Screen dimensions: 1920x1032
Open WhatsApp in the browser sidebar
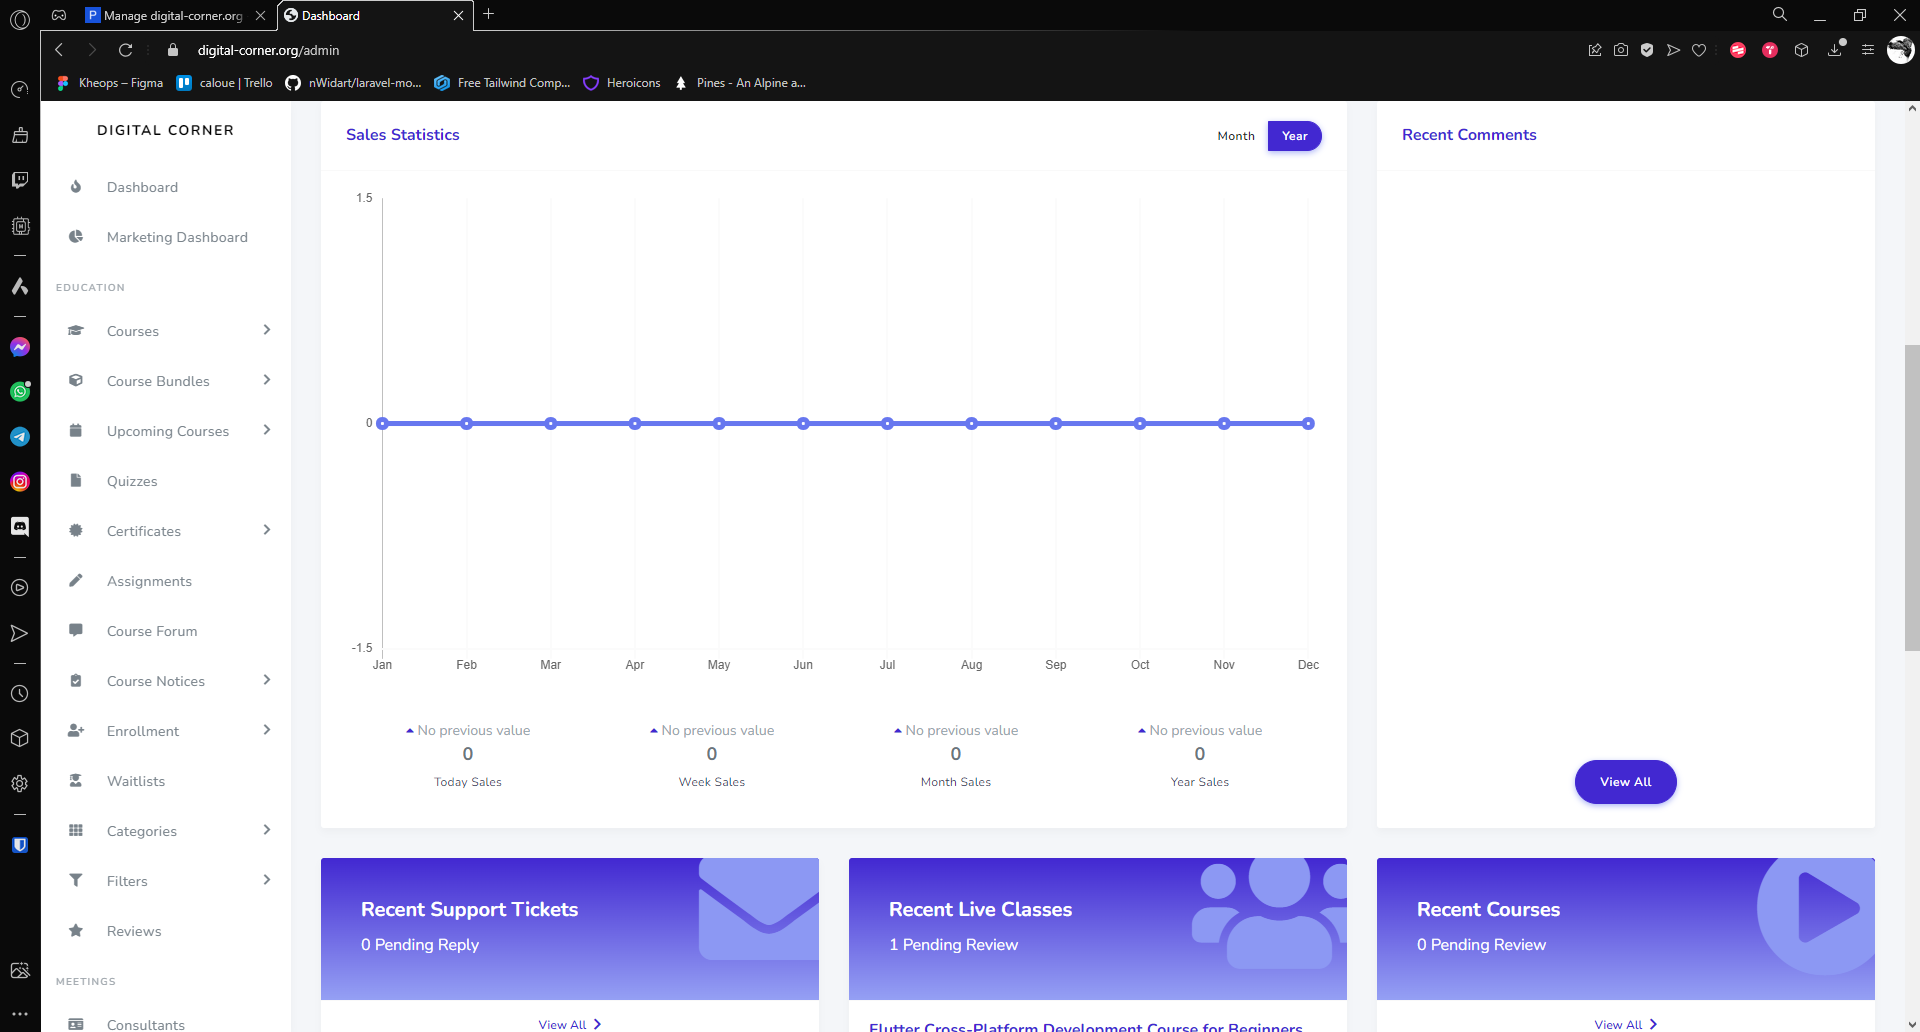click(x=20, y=392)
